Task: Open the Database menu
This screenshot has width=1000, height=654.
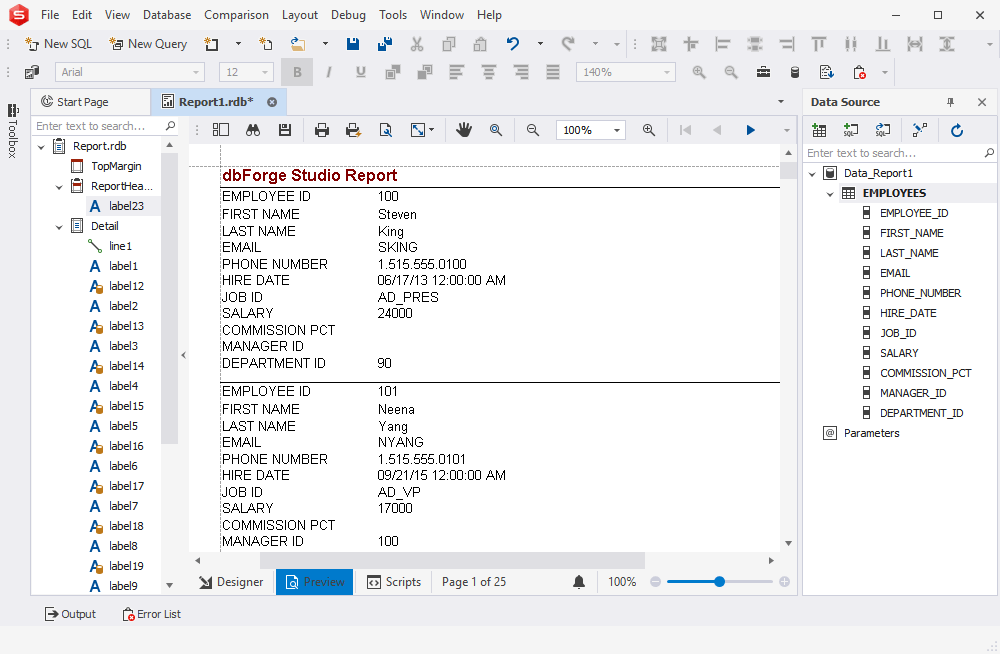Action: (167, 15)
